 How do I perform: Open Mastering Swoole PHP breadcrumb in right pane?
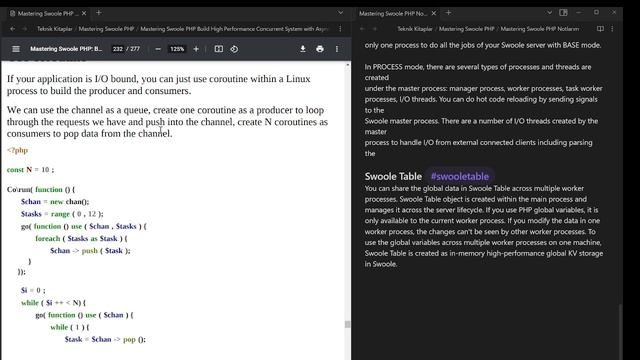(x=467, y=29)
